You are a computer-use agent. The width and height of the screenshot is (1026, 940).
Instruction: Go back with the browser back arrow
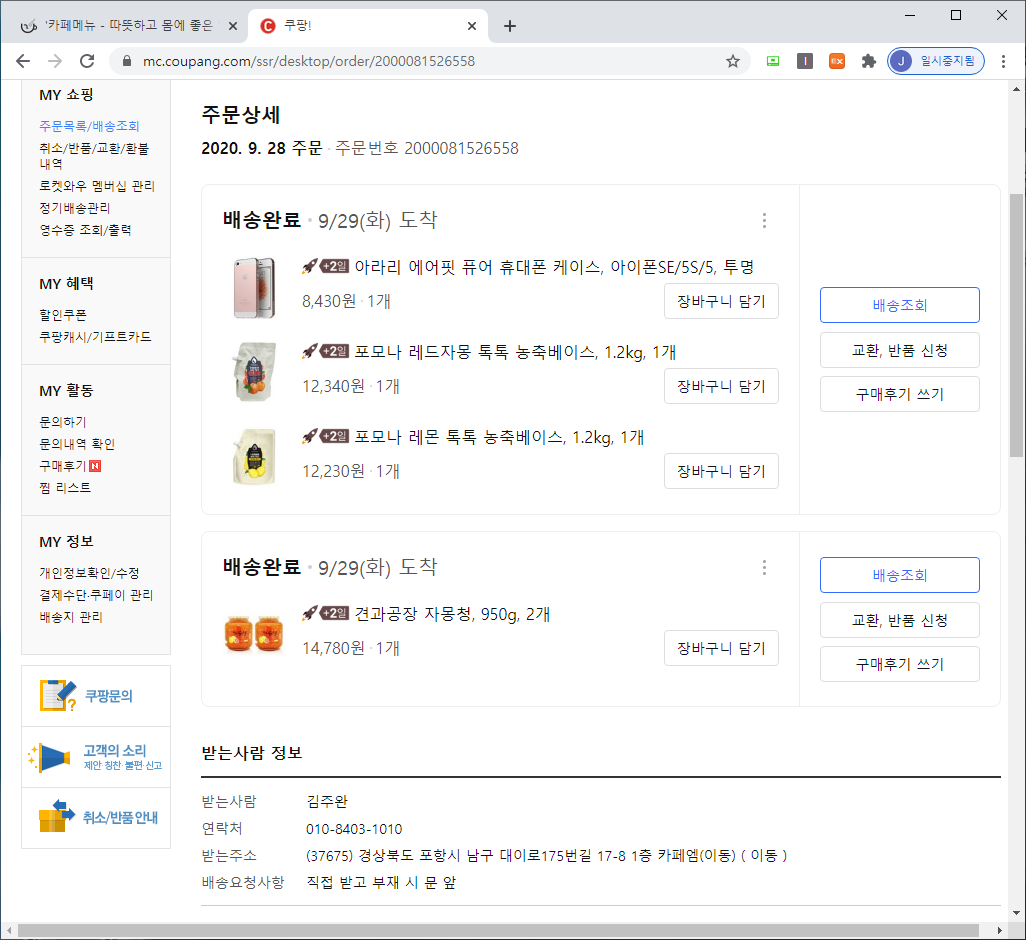point(23,61)
